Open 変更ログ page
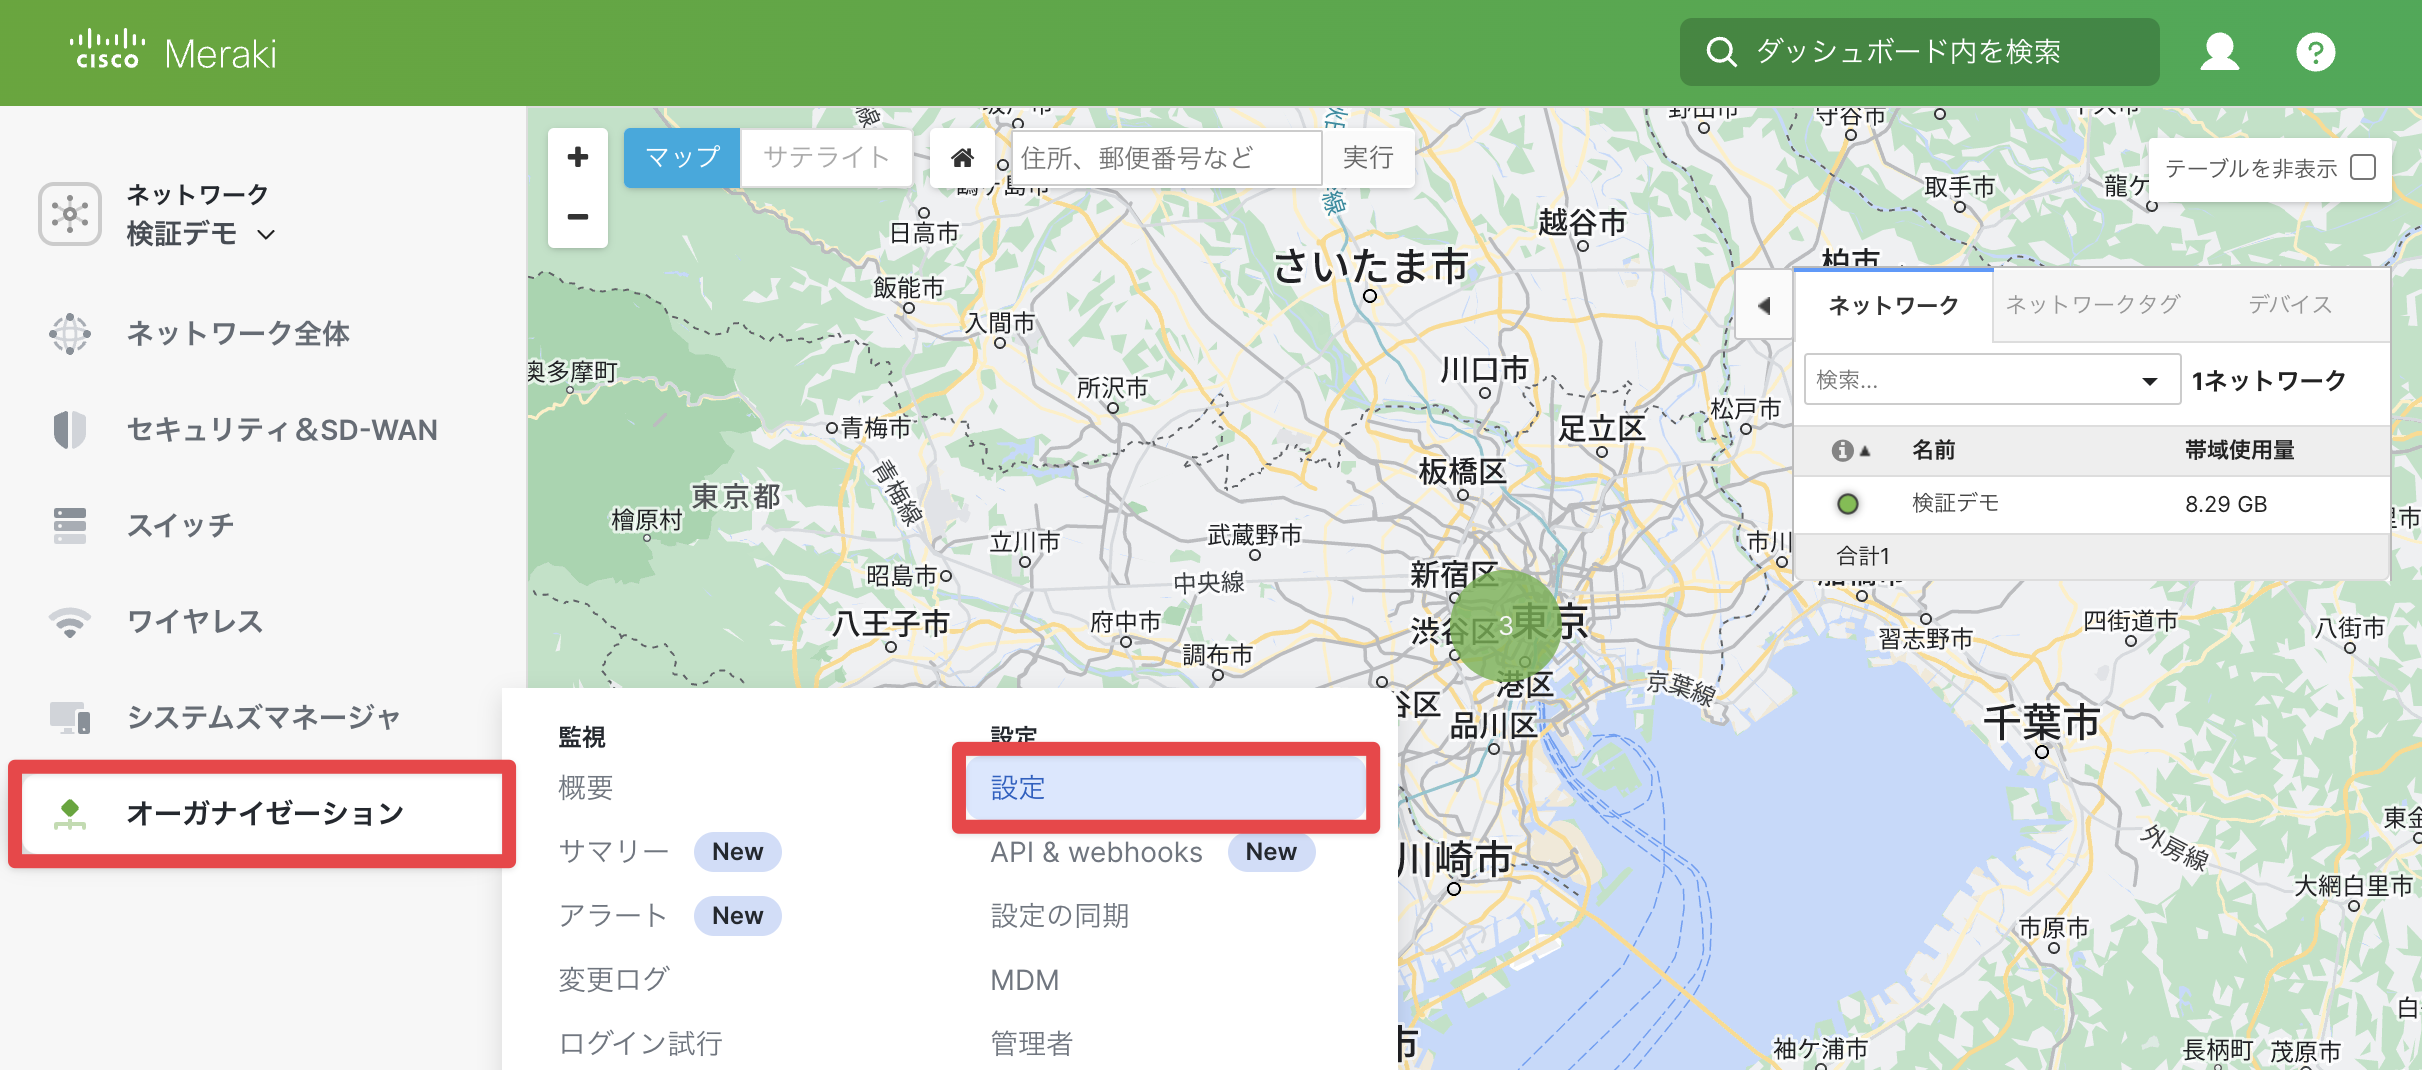The width and height of the screenshot is (2422, 1070). pos(613,980)
